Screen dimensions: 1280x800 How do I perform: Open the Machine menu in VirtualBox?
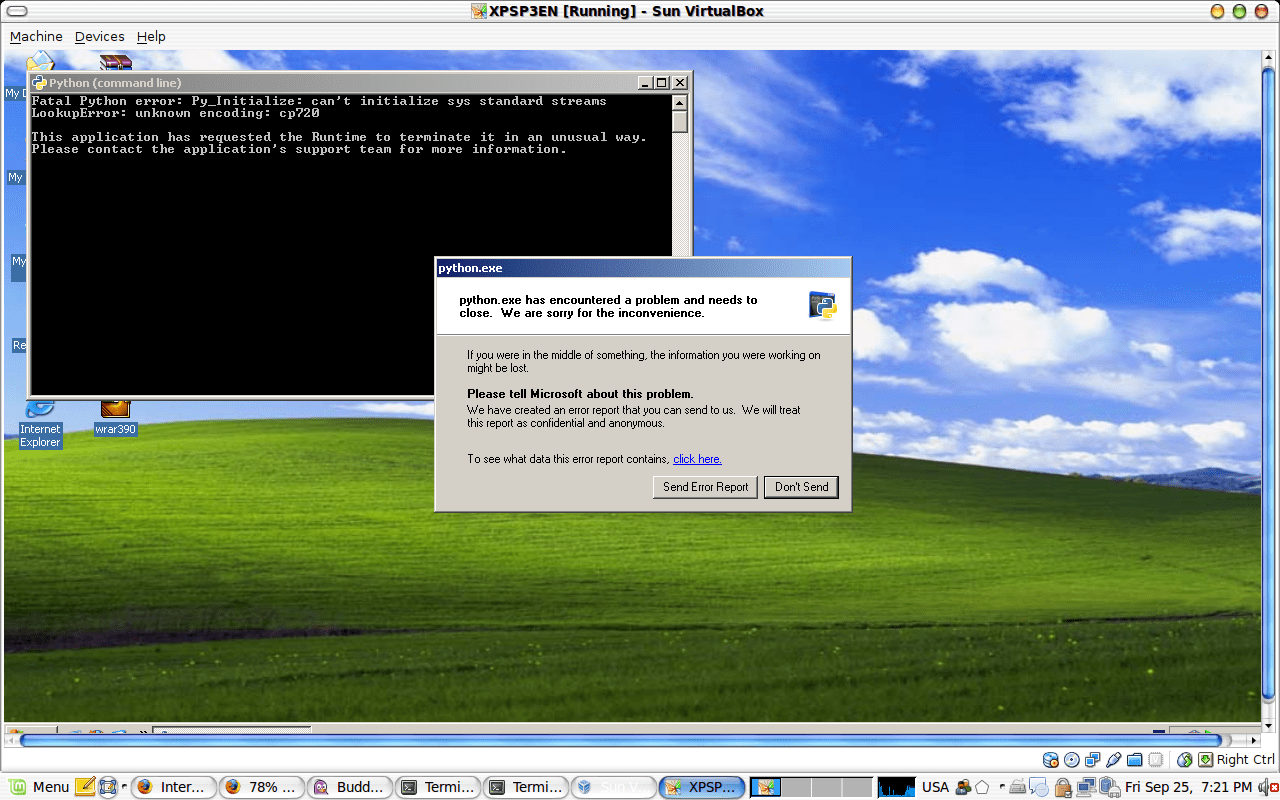36,36
